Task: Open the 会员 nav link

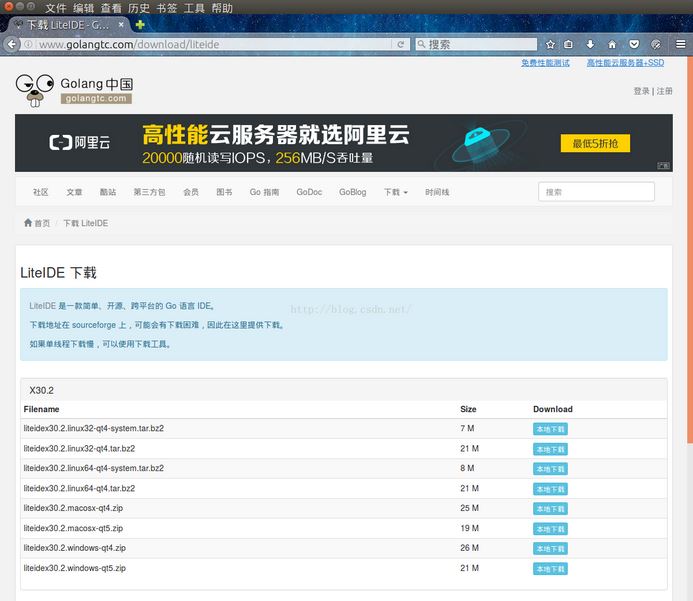Action: pos(191,192)
